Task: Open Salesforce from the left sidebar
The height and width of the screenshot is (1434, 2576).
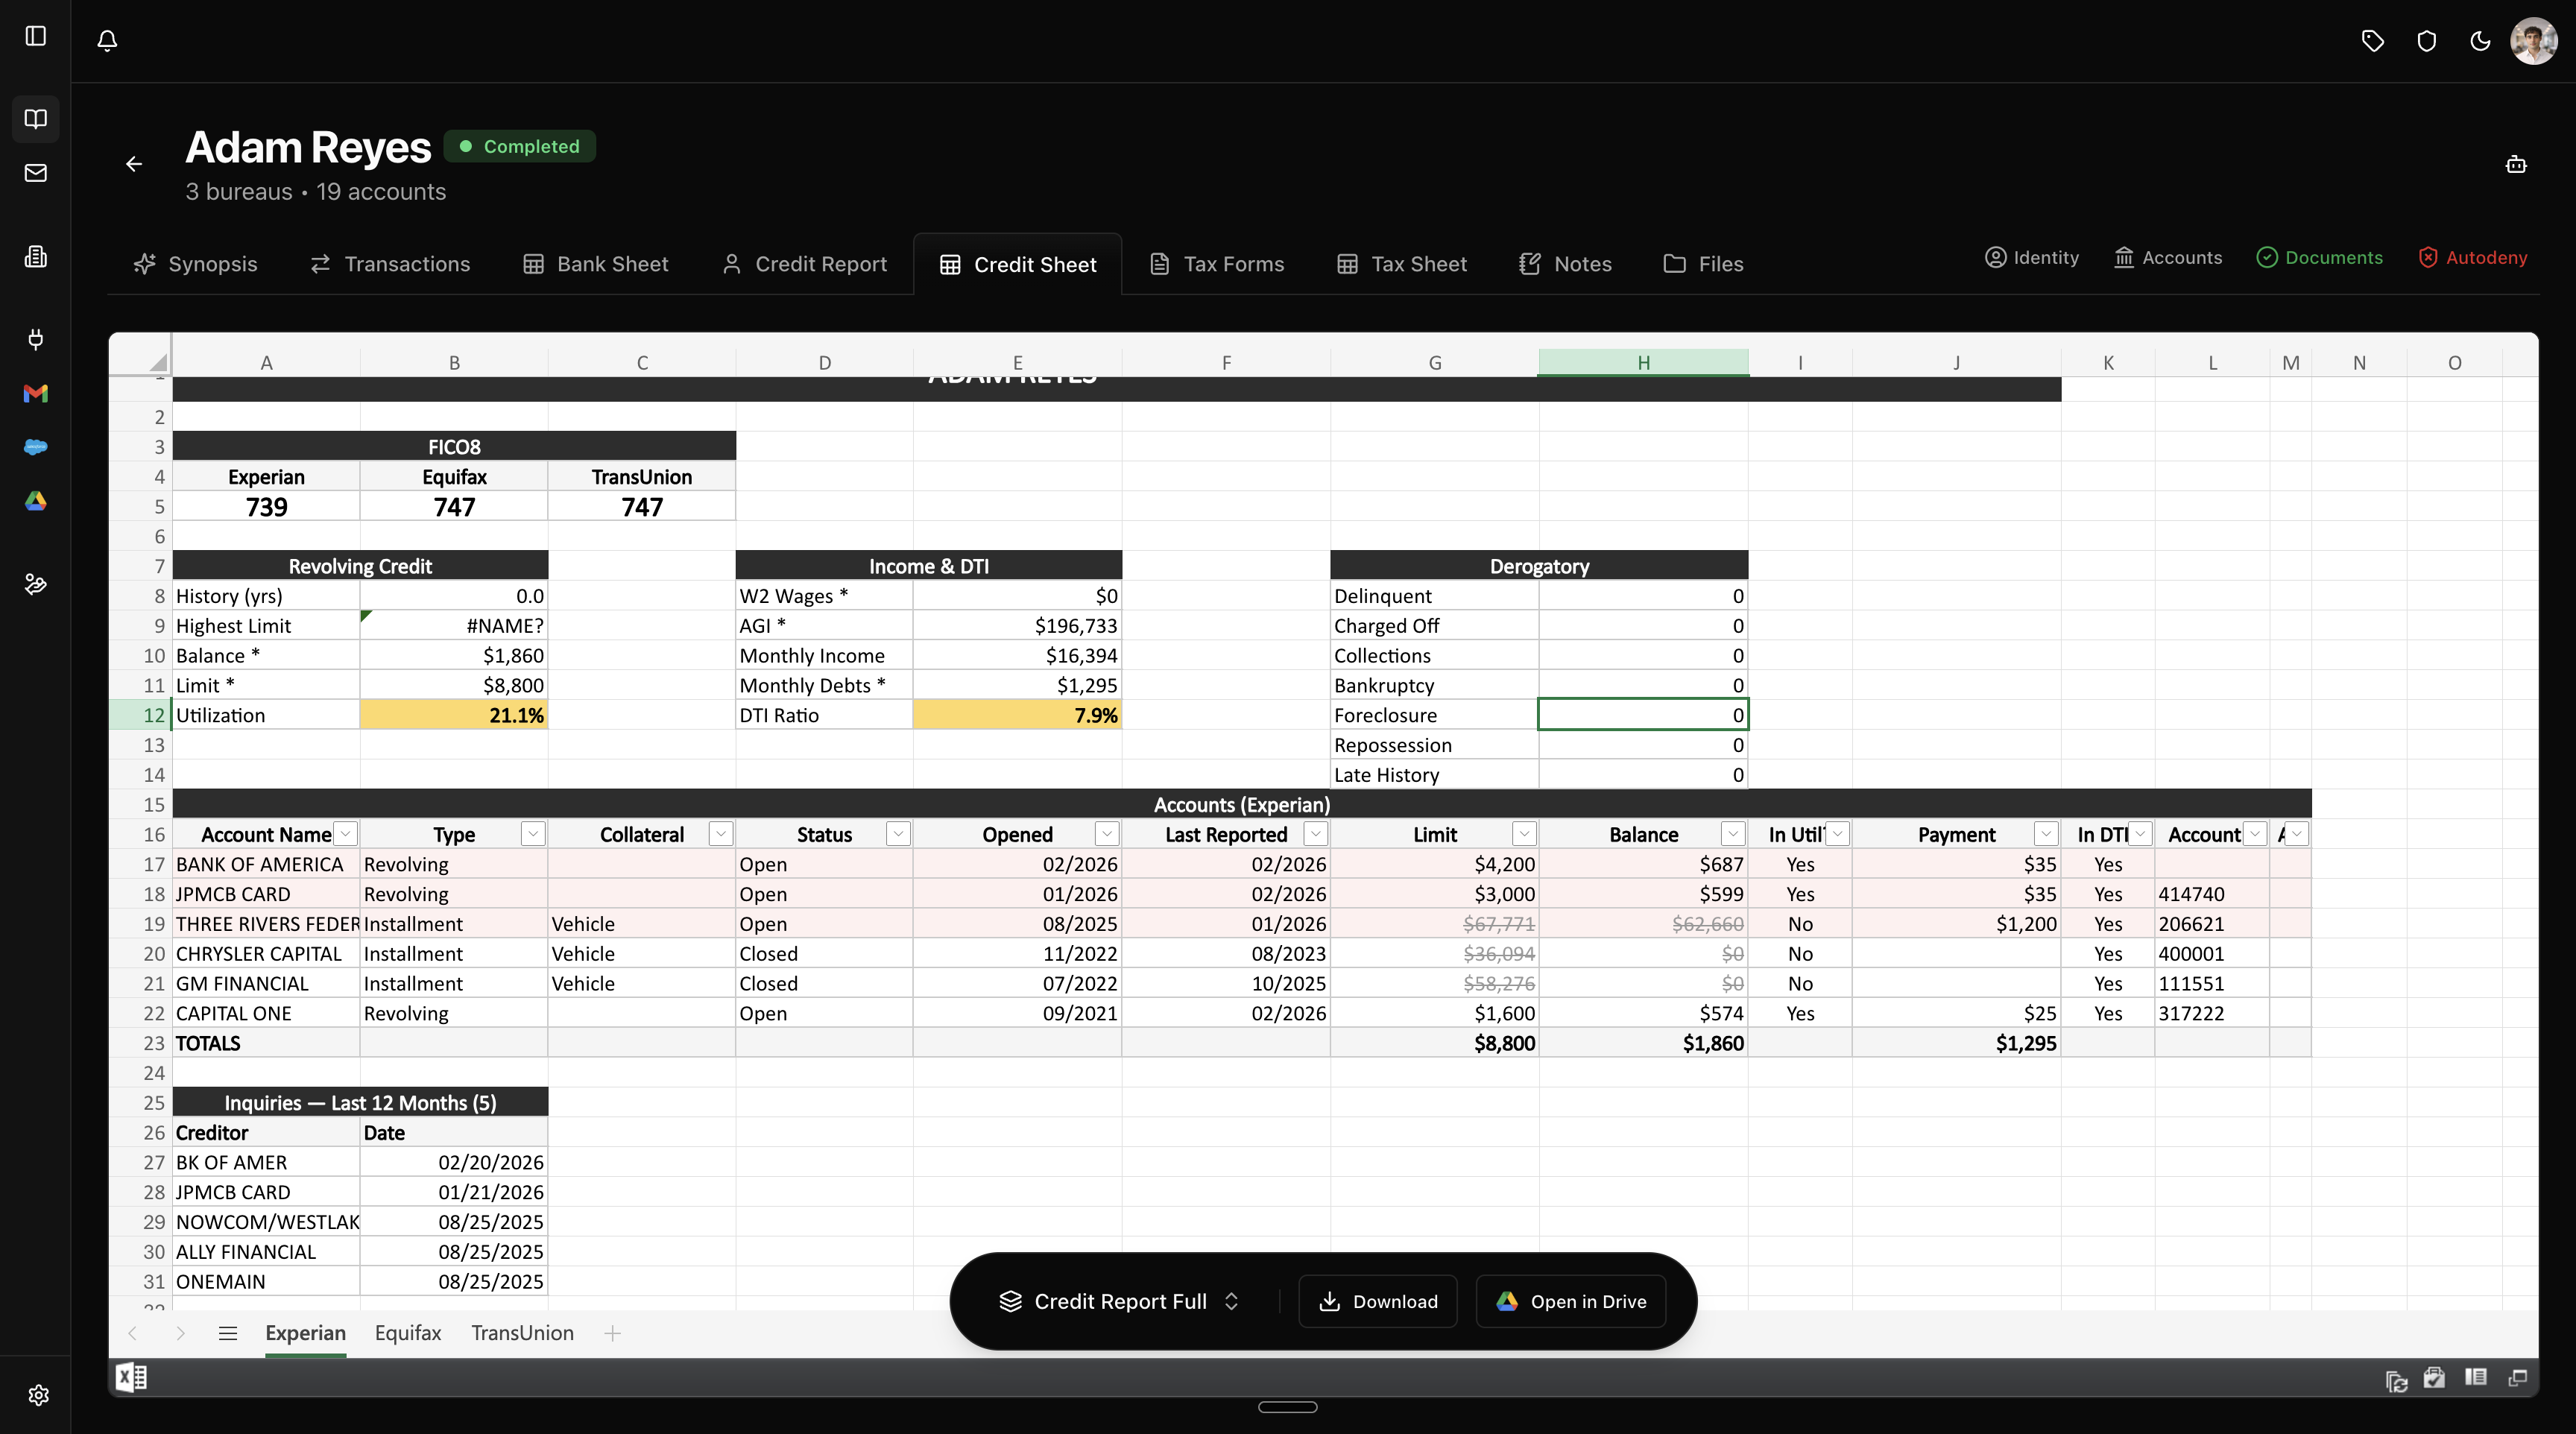Action: (36, 447)
